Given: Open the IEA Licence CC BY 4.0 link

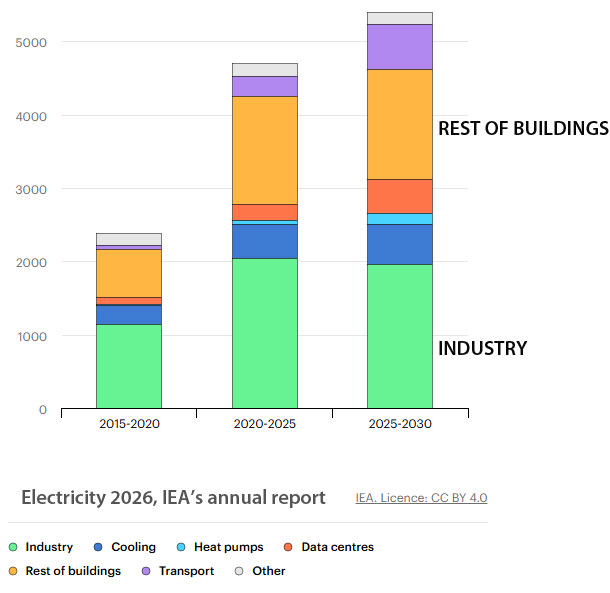Looking at the screenshot, I should (x=421, y=498).
